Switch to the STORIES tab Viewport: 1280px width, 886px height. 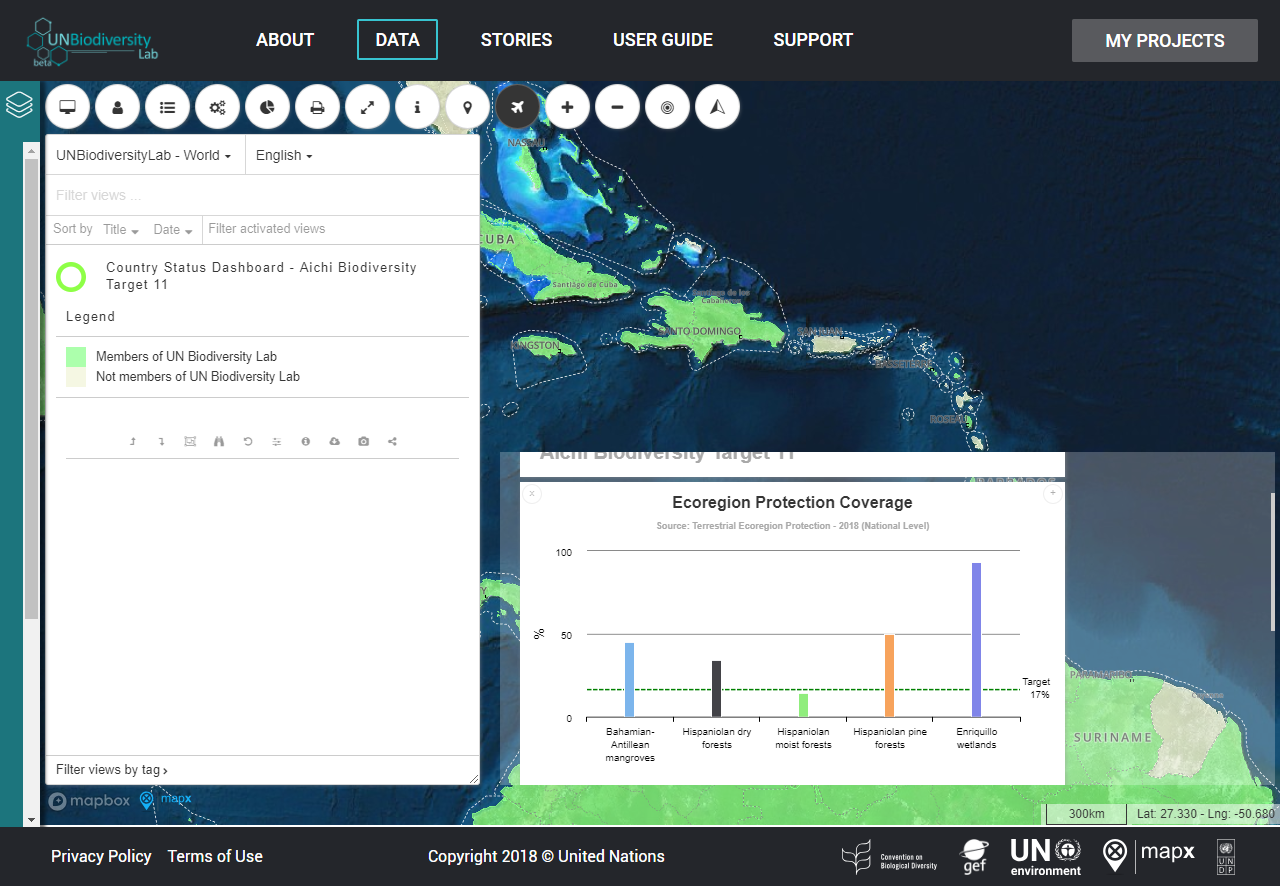pyautogui.click(x=516, y=40)
